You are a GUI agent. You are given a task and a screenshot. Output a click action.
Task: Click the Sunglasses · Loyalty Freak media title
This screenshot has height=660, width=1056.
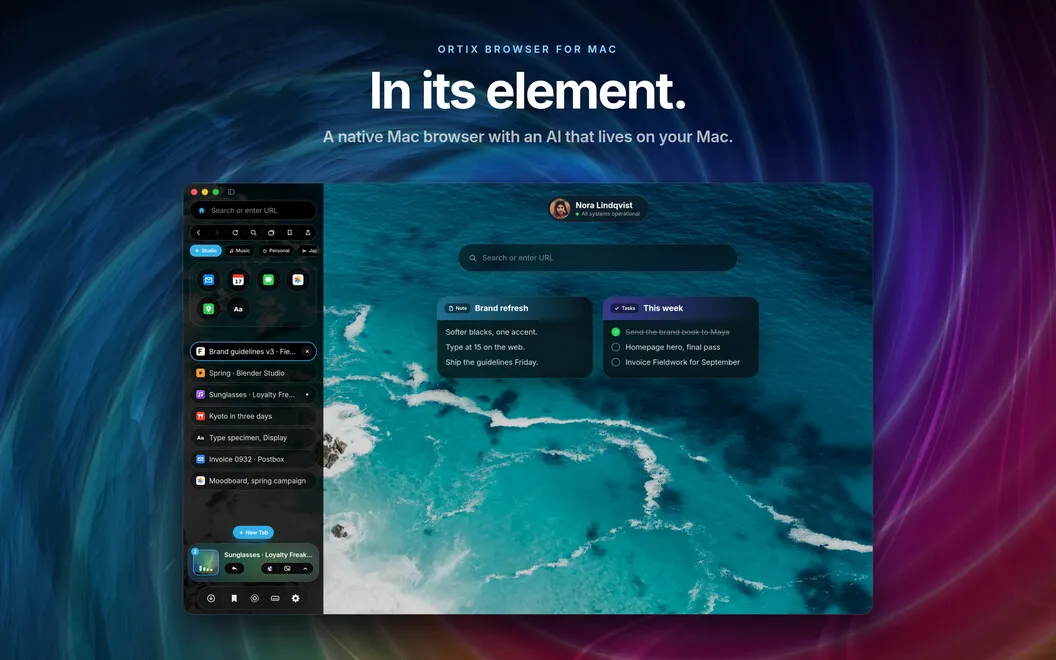point(268,555)
